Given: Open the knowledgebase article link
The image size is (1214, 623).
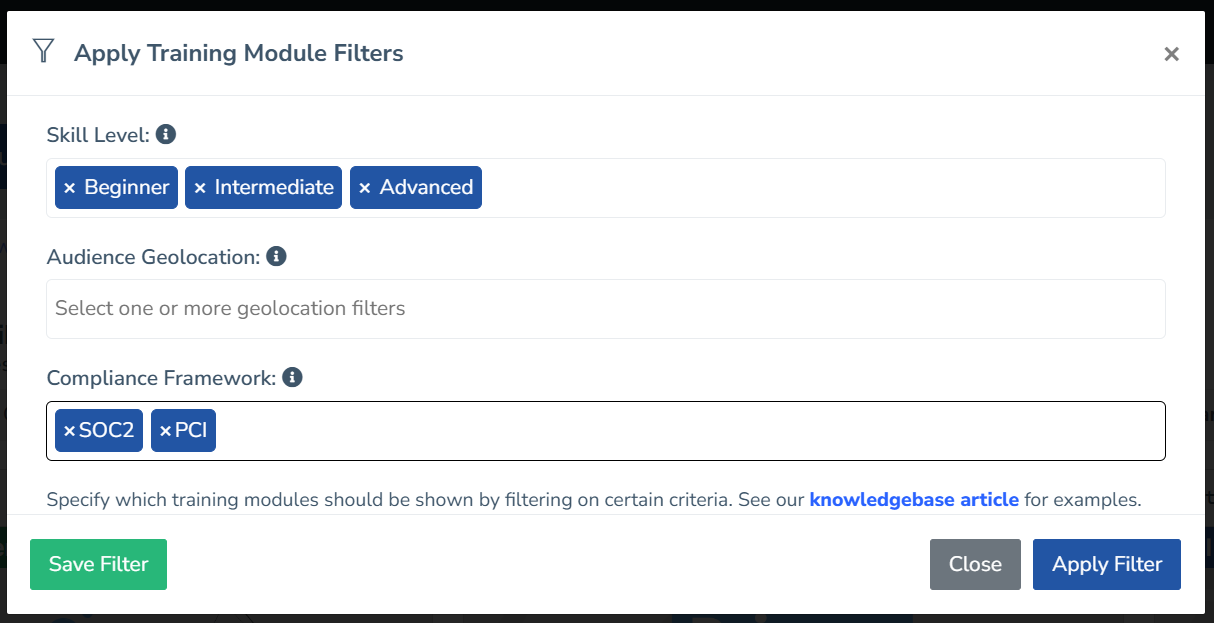Looking at the screenshot, I should coord(913,499).
